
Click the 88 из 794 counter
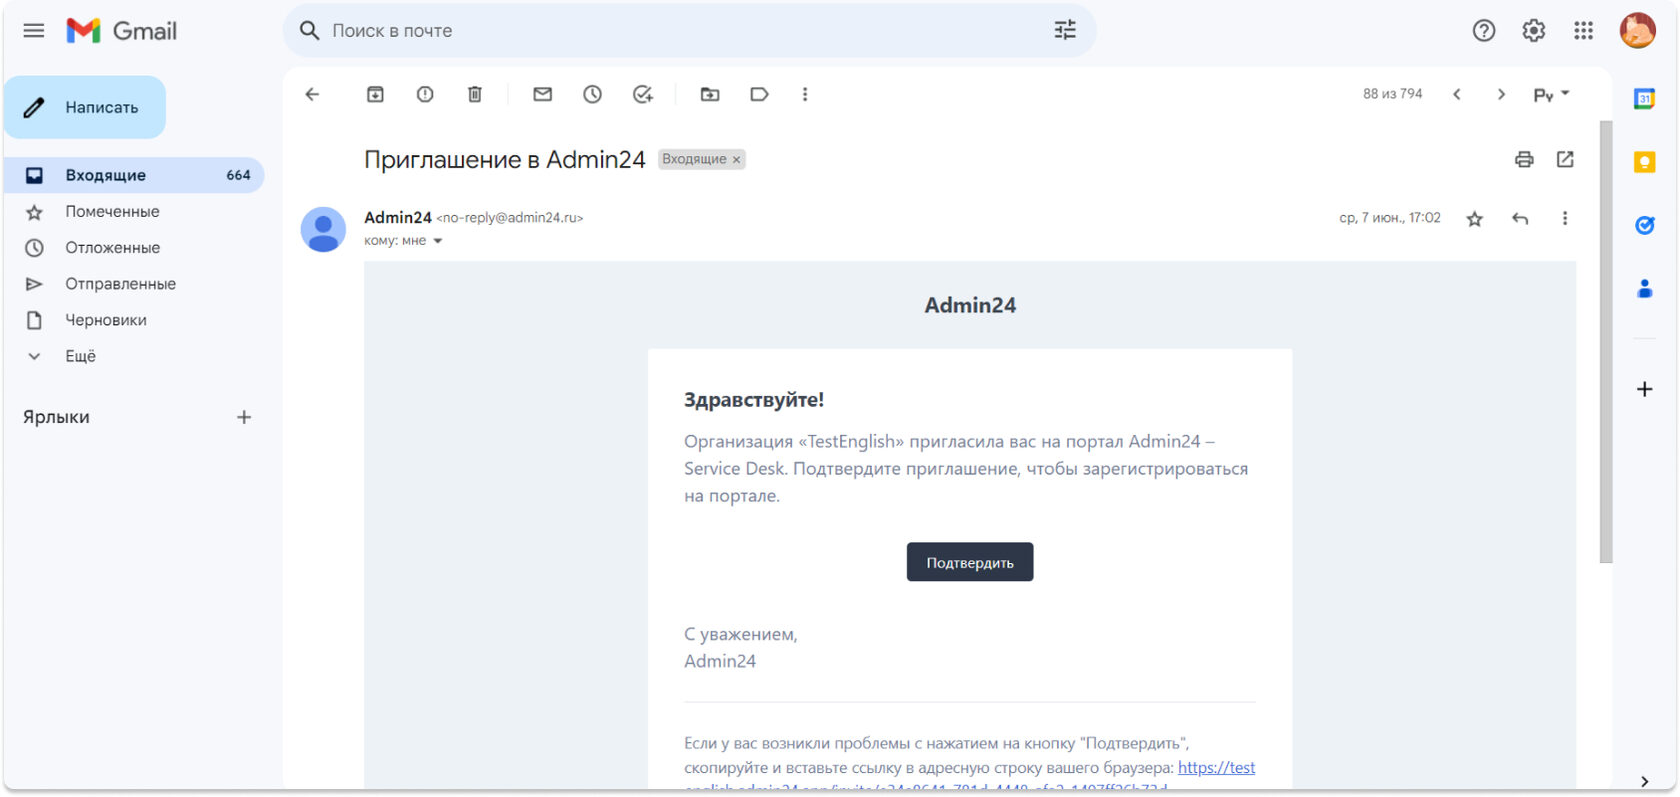pos(1393,94)
